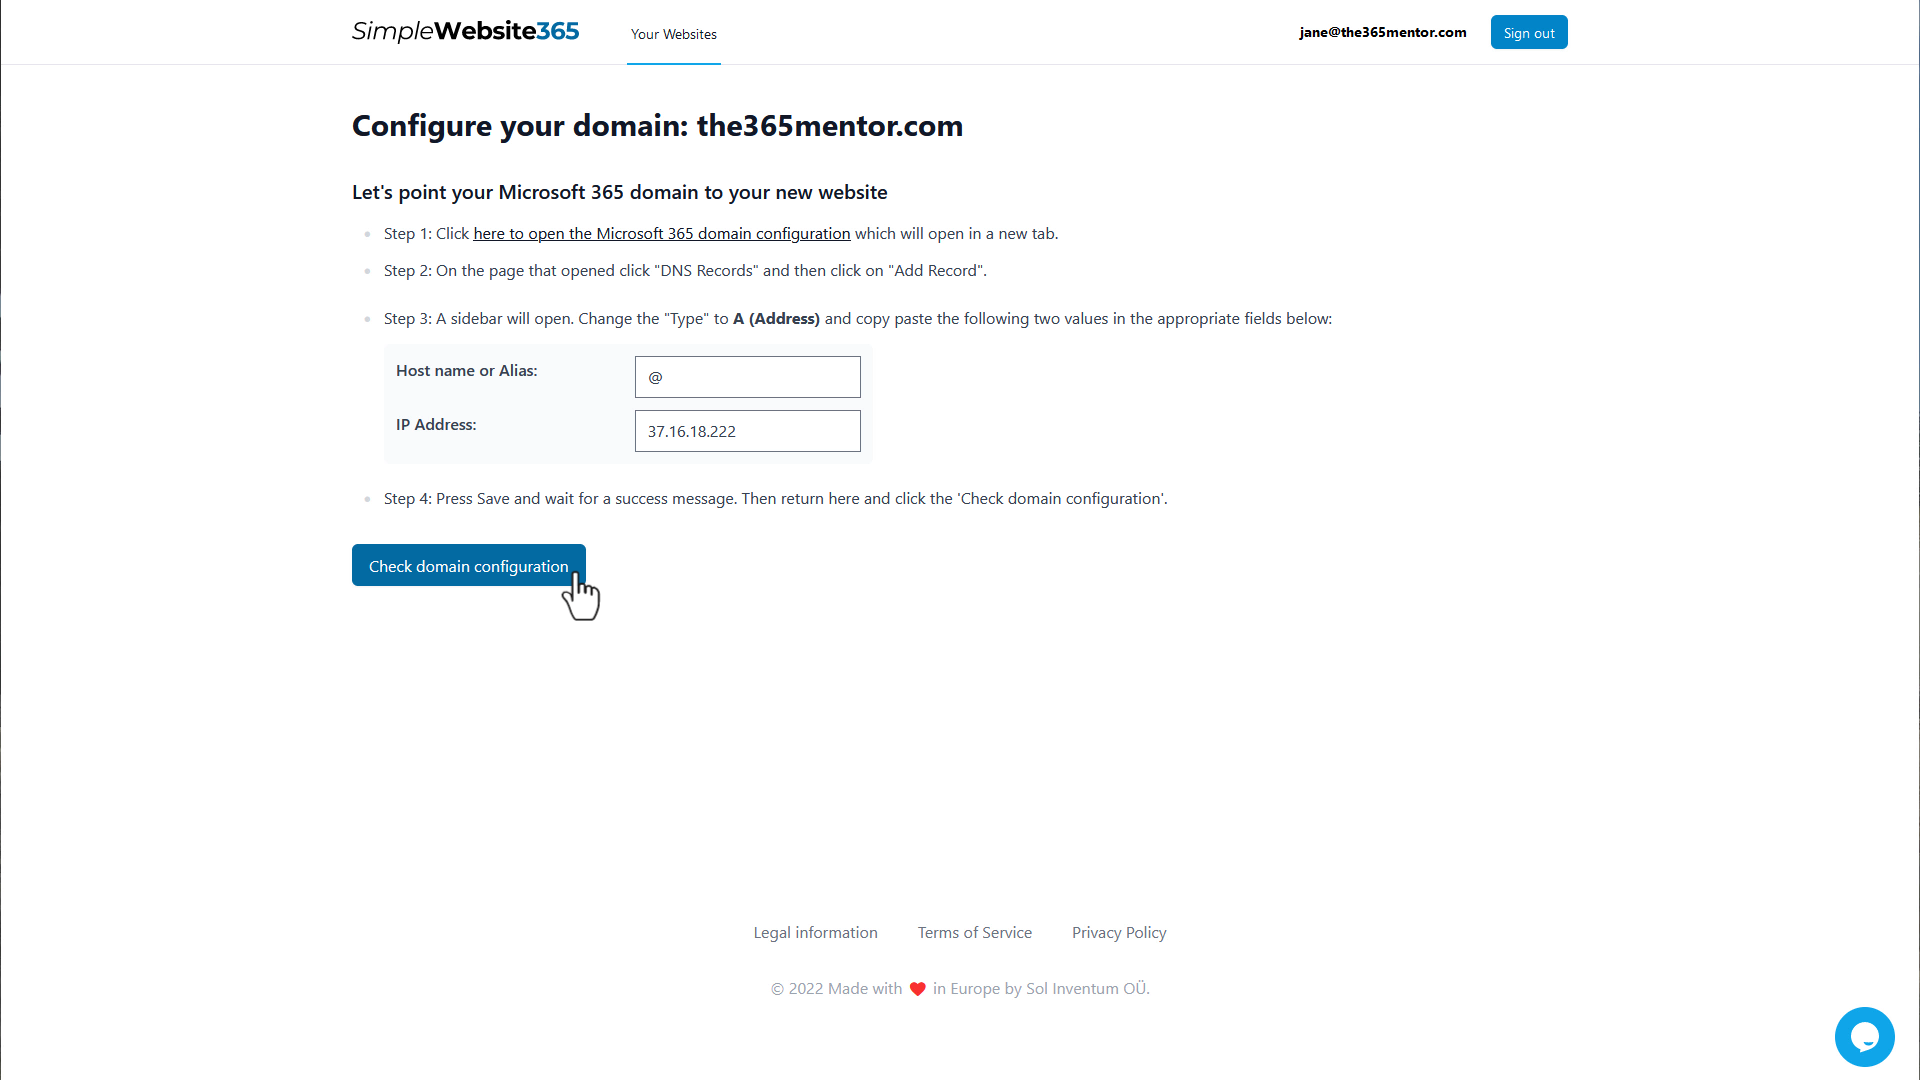Open Microsoft 365 domain configuration link

662,233
